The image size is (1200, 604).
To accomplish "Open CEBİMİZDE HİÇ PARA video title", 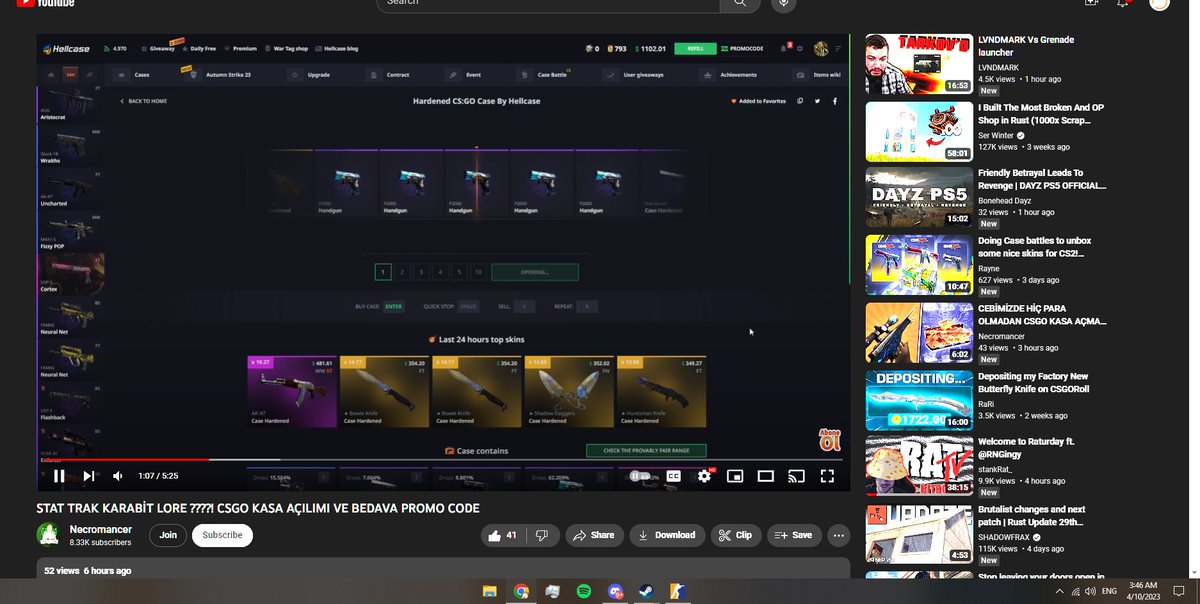I will click(x=1042, y=314).
